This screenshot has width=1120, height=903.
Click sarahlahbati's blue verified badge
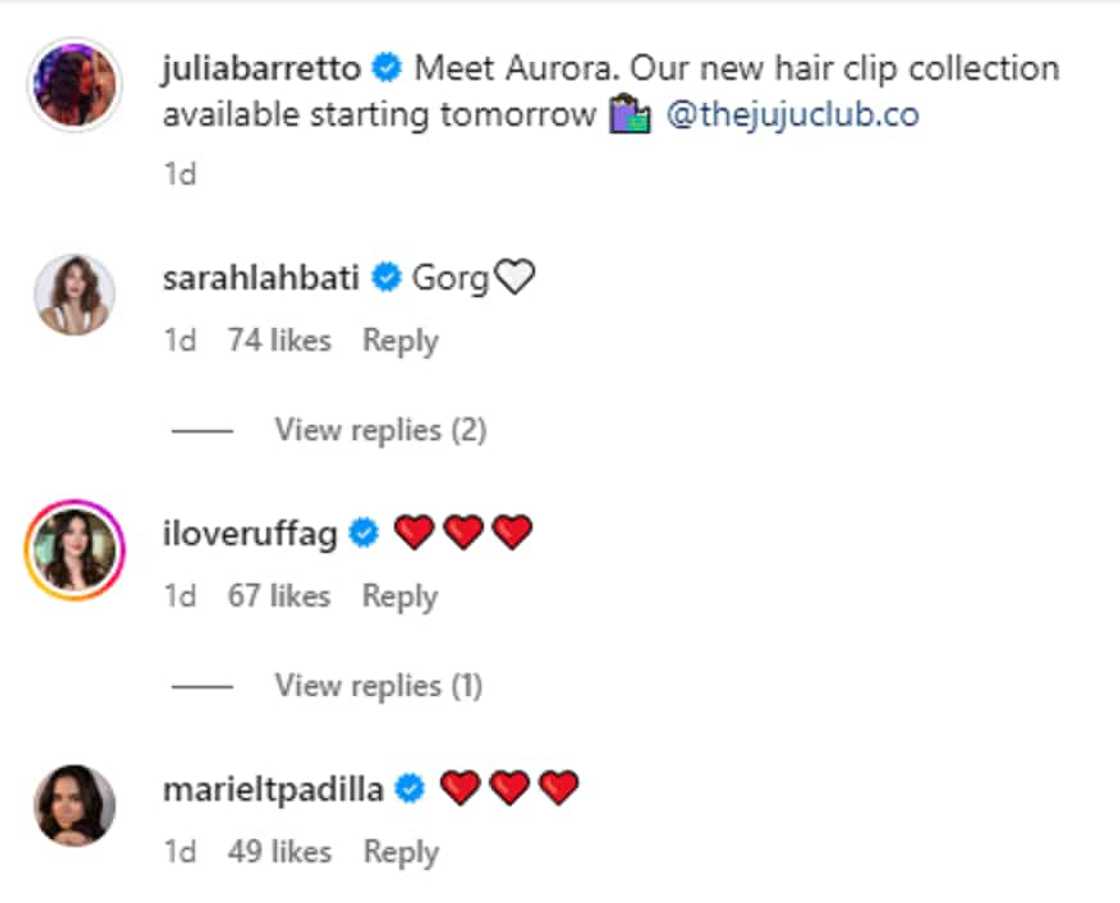coord(386,277)
